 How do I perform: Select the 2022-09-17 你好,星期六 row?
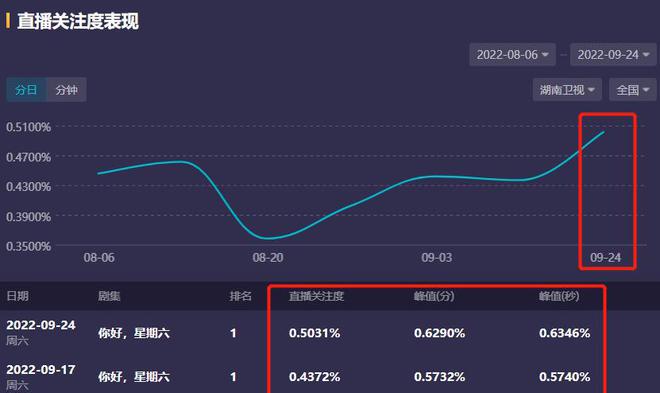click(x=330, y=376)
